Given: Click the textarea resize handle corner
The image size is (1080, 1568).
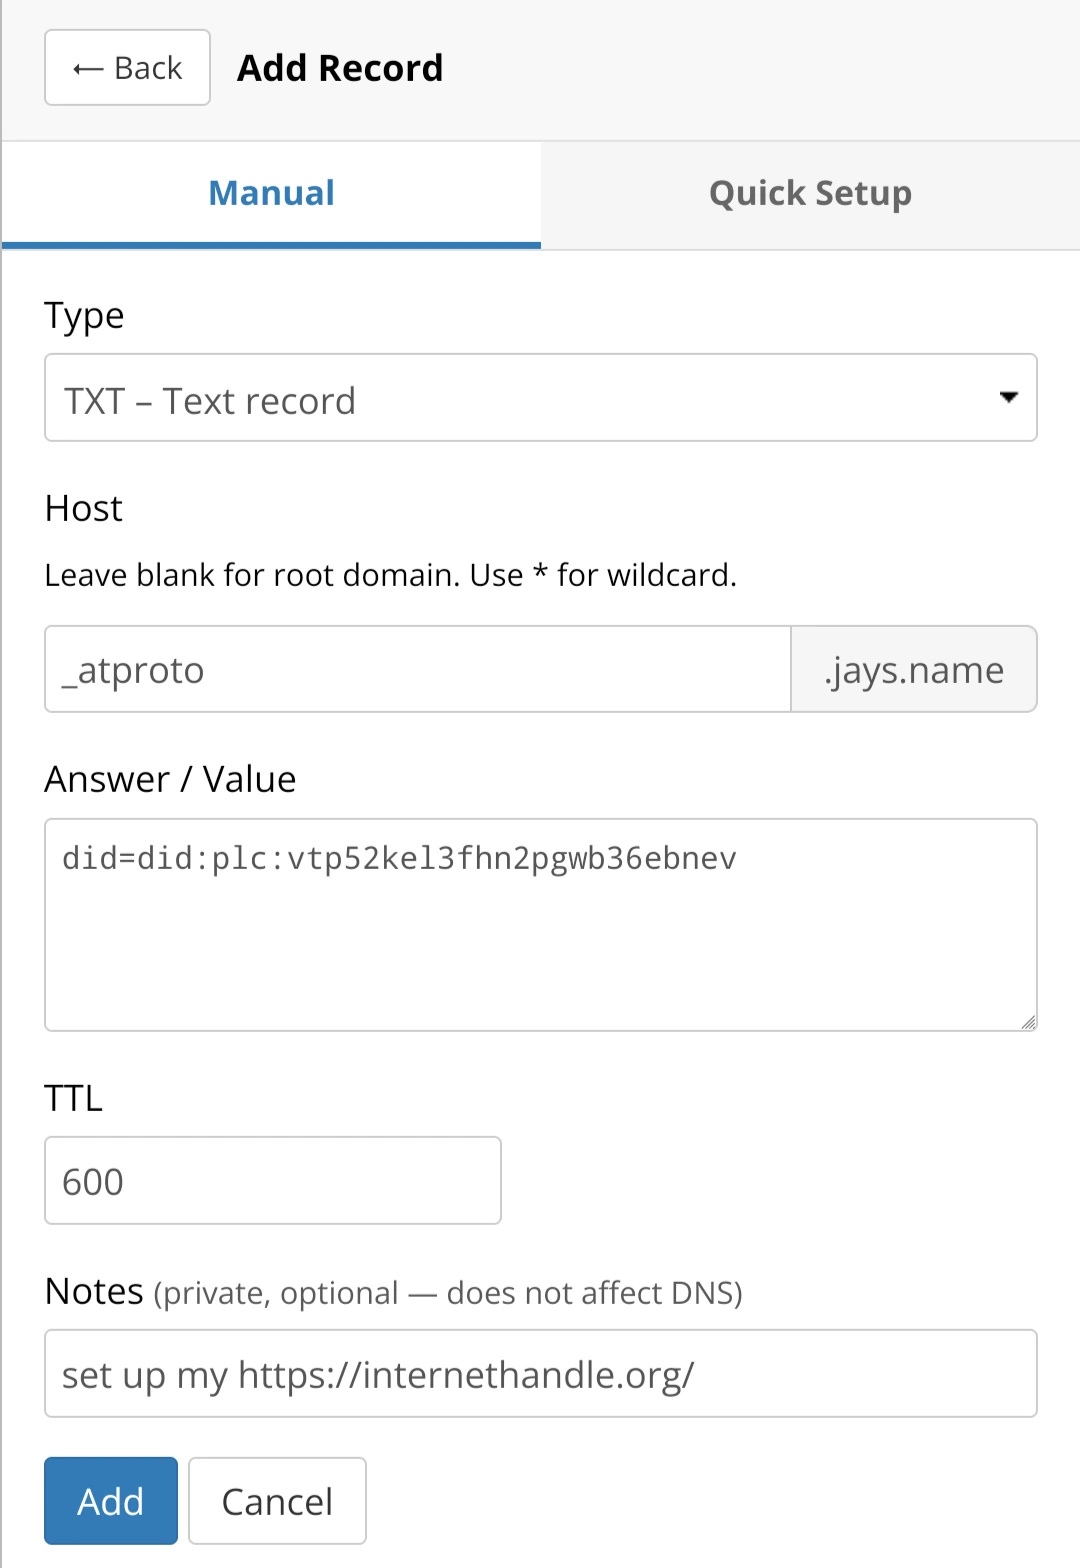Looking at the screenshot, I should click(1028, 1021).
